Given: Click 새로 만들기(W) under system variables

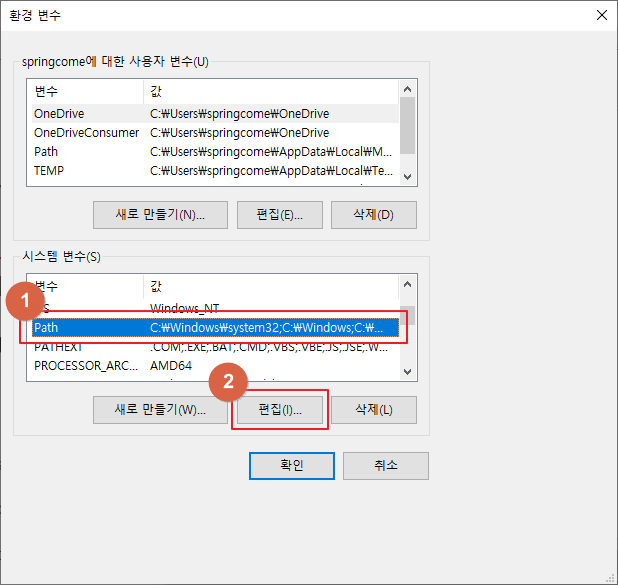Looking at the screenshot, I should (160, 409).
